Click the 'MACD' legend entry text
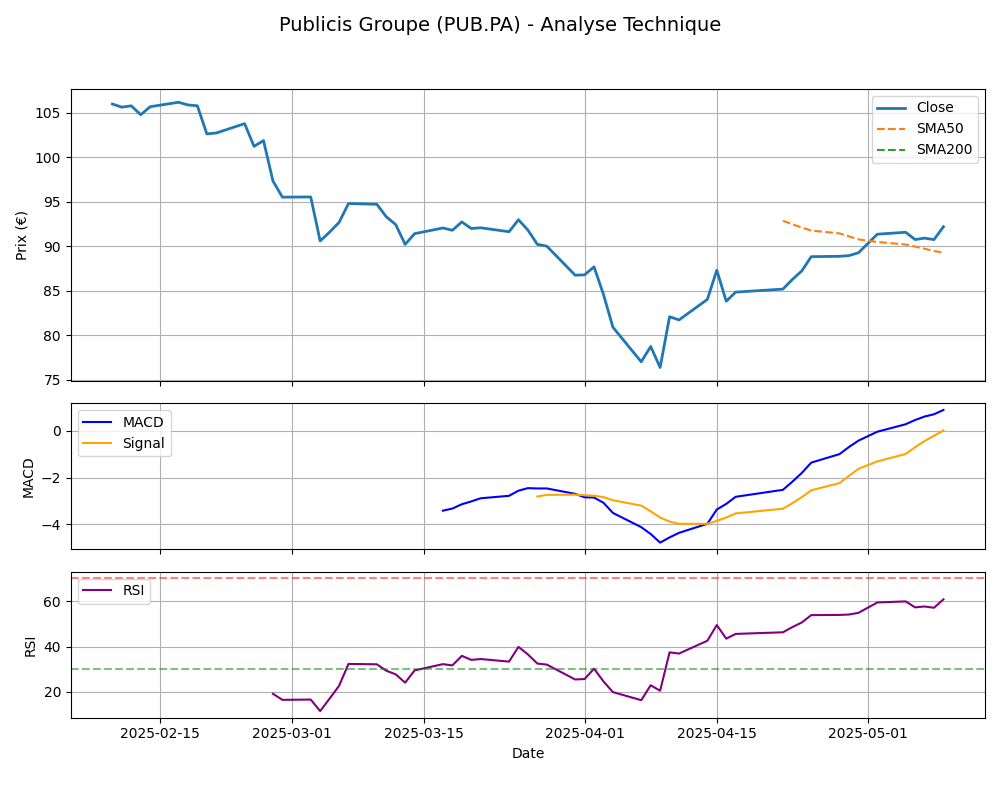 click(143, 422)
